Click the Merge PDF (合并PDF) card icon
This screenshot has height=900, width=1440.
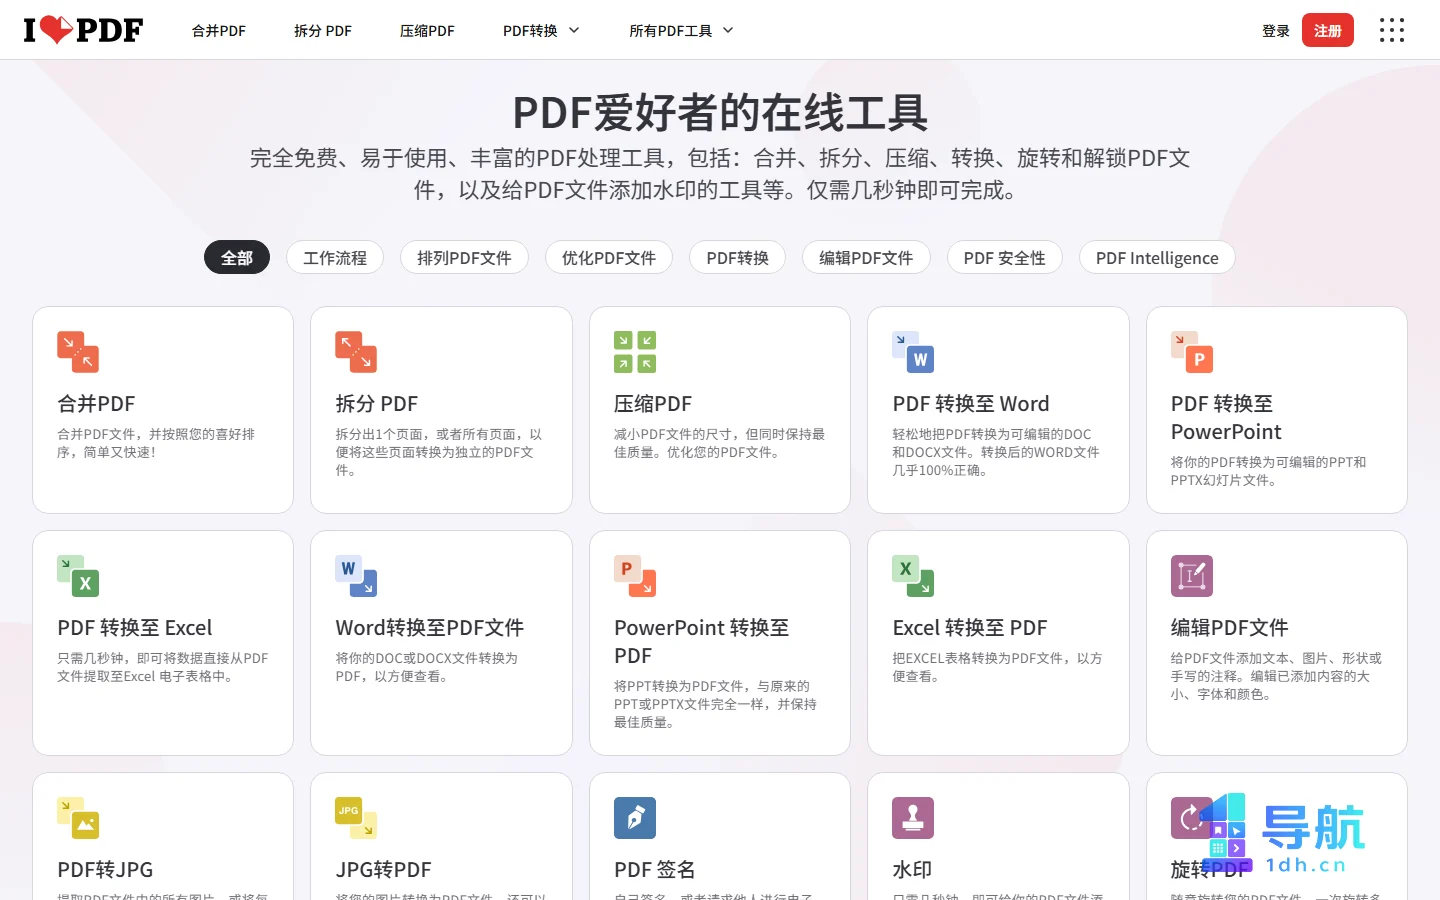(x=78, y=352)
